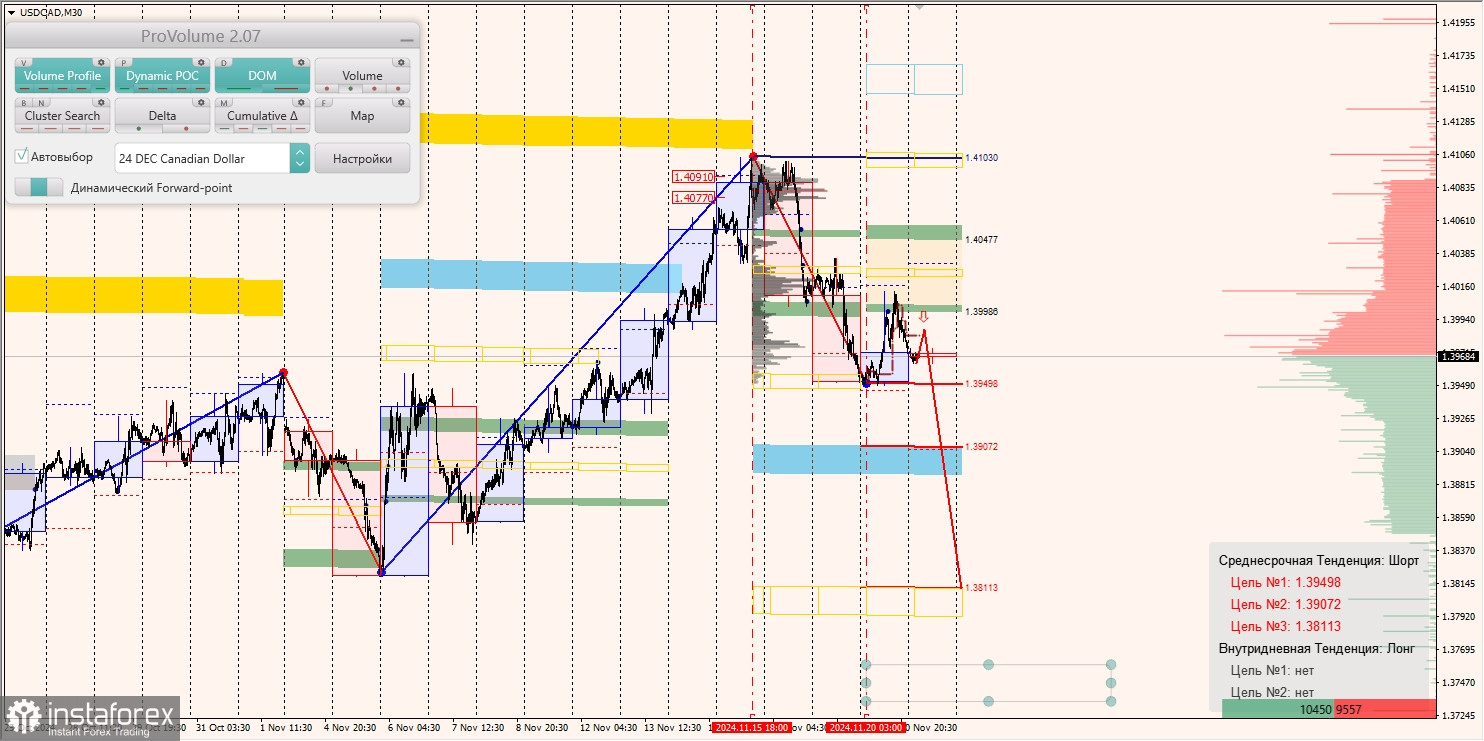Open Map gear settings
Viewport: 1484px width, 741px height.
[401, 102]
